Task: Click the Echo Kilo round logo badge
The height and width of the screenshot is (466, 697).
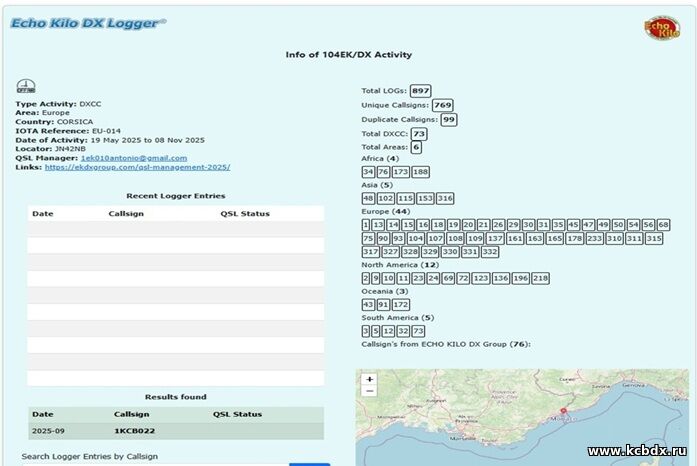Action: click(661, 27)
